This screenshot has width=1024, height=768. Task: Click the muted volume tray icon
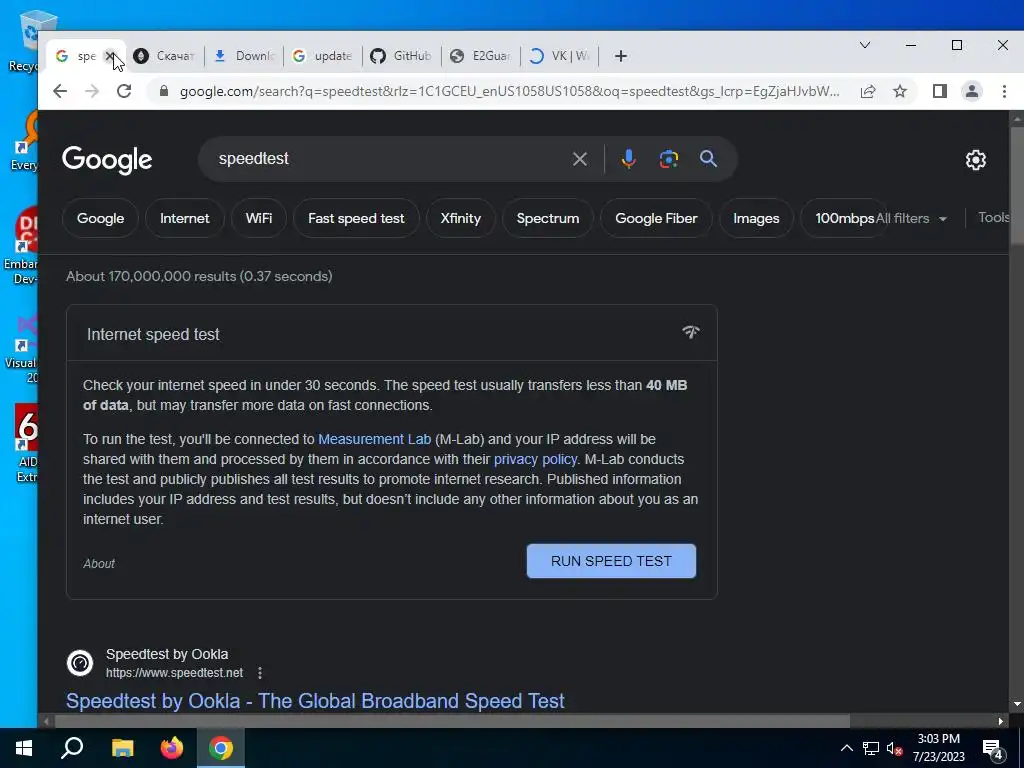(895, 748)
